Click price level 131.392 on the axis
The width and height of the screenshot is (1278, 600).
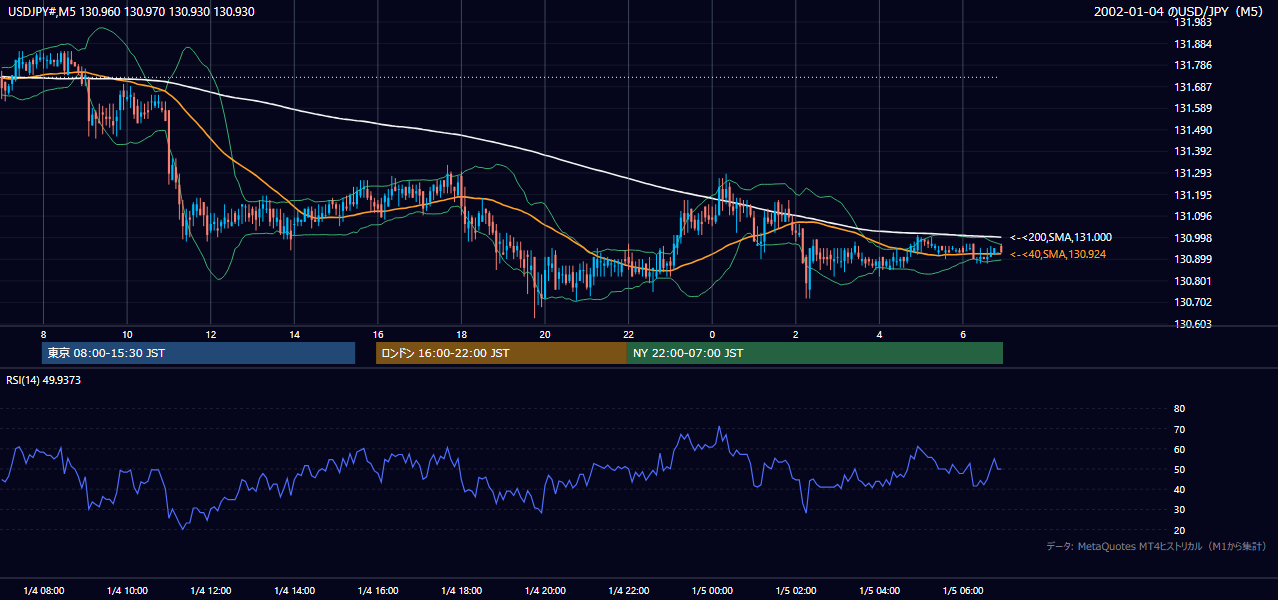(1192, 152)
